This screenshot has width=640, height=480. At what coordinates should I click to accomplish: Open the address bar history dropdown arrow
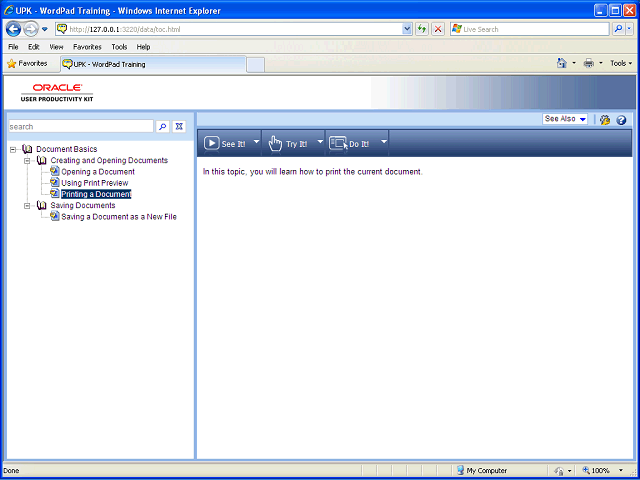pyautogui.click(x=407, y=29)
